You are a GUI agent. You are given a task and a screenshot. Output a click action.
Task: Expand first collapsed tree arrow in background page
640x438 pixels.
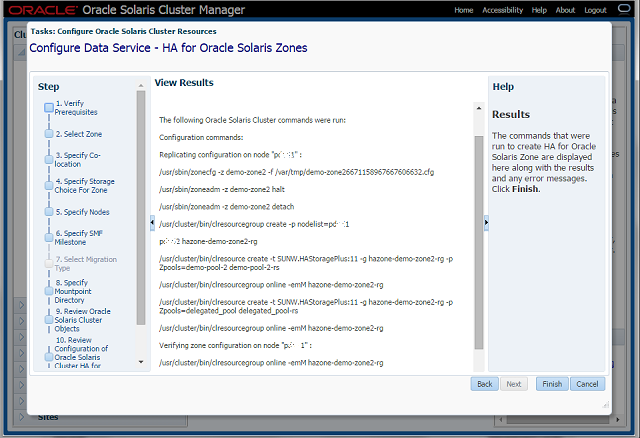click(x=22, y=305)
